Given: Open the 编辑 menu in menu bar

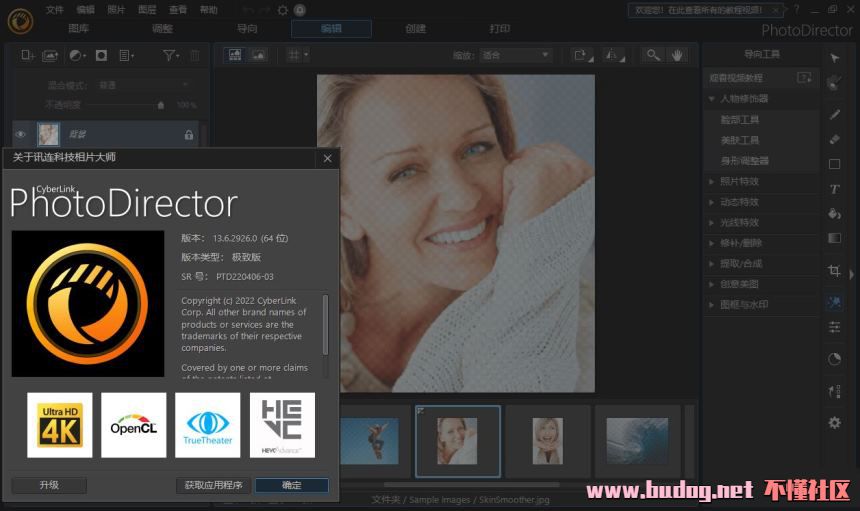Looking at the screenshot, I should coord(85,10).
